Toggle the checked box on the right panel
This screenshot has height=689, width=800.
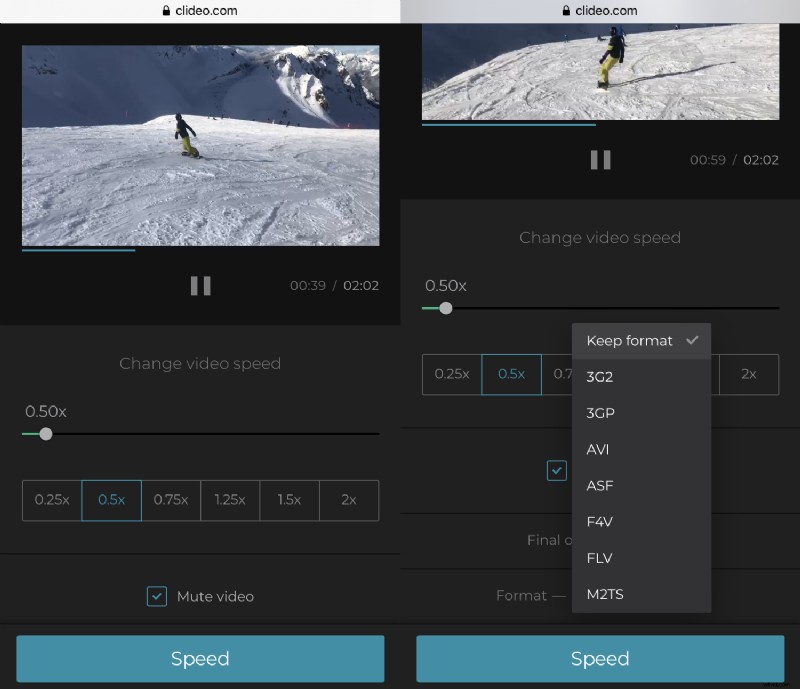point(557,470)
